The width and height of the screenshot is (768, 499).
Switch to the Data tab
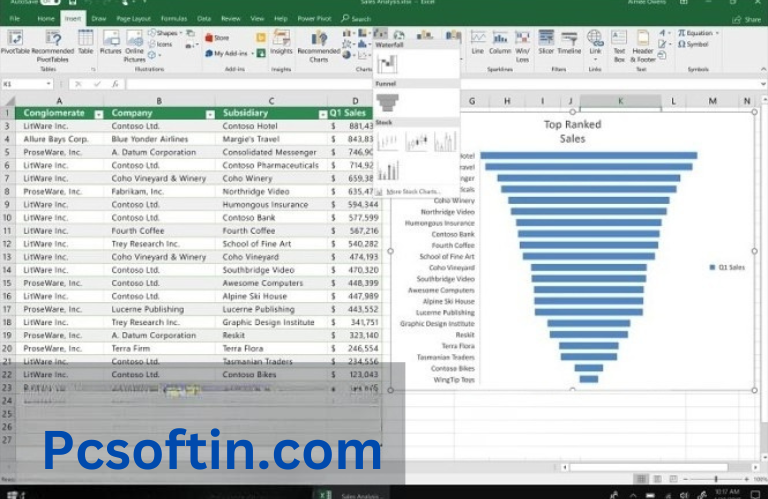pyautogui.click(x=204, y=19)
